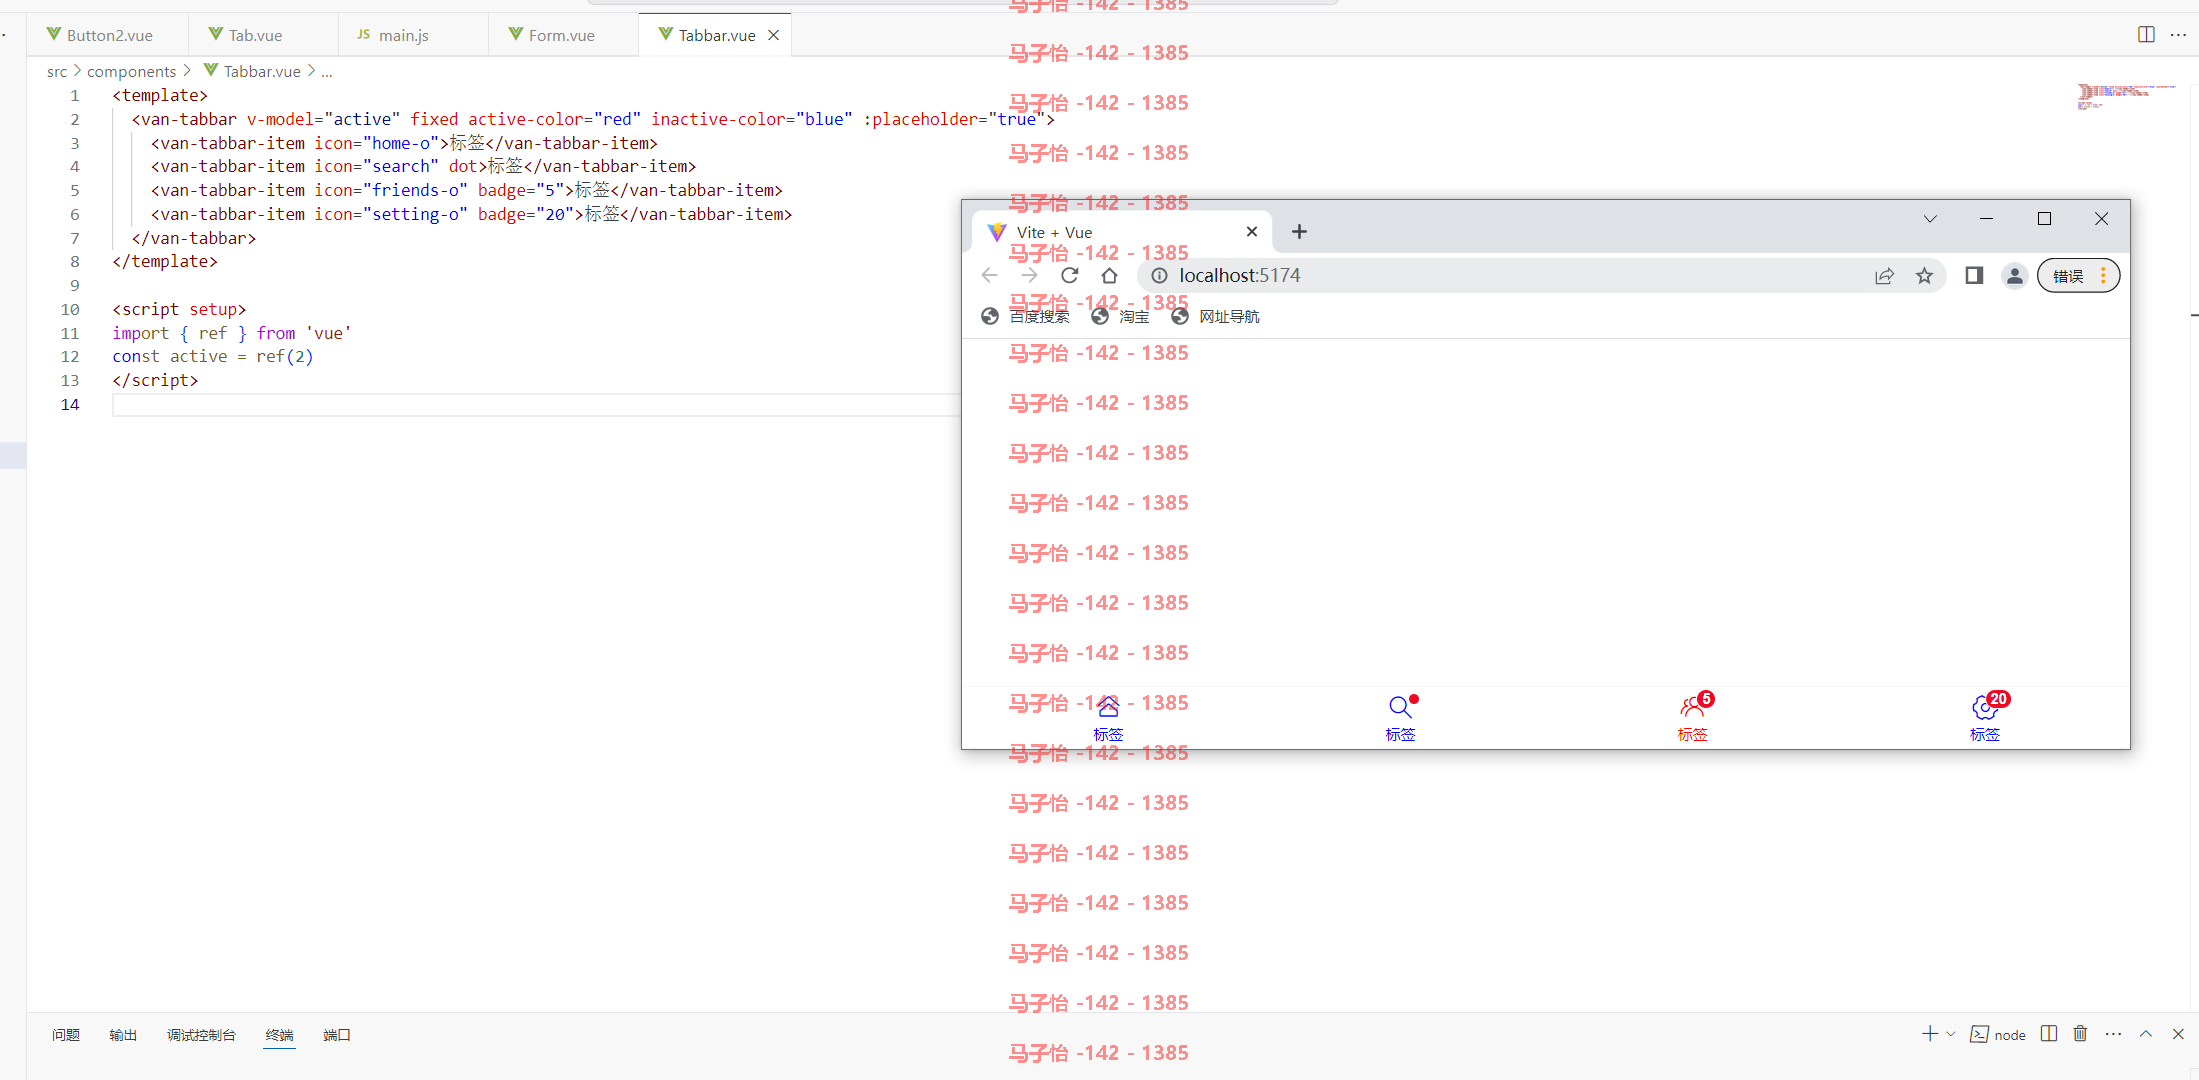Open terminal panel more actions menu

pyautogui.click(x=2113, y=1034)
